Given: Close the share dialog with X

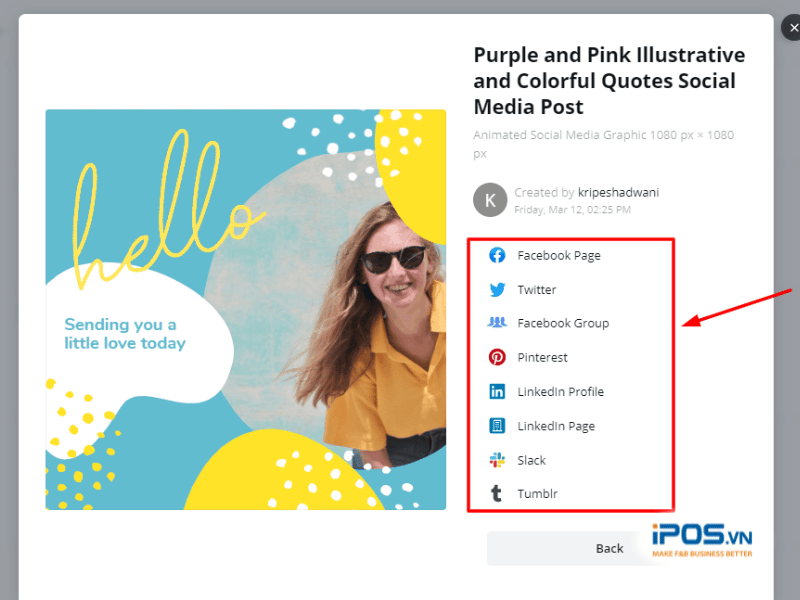Looking at the screenshot, I should [791, 29].
